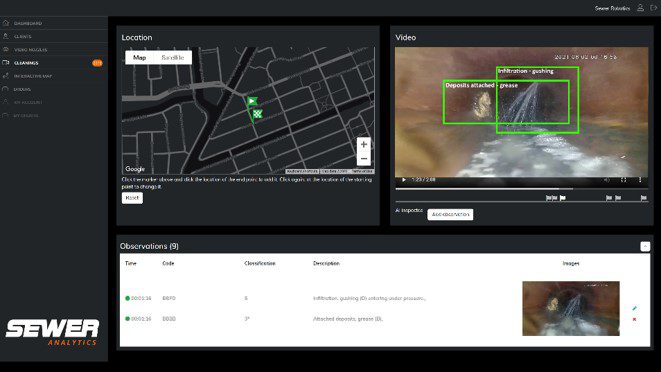Jump to the highlighted white timeline flag
This screenshot has height=372, width=661.
(x=562, y=197)
